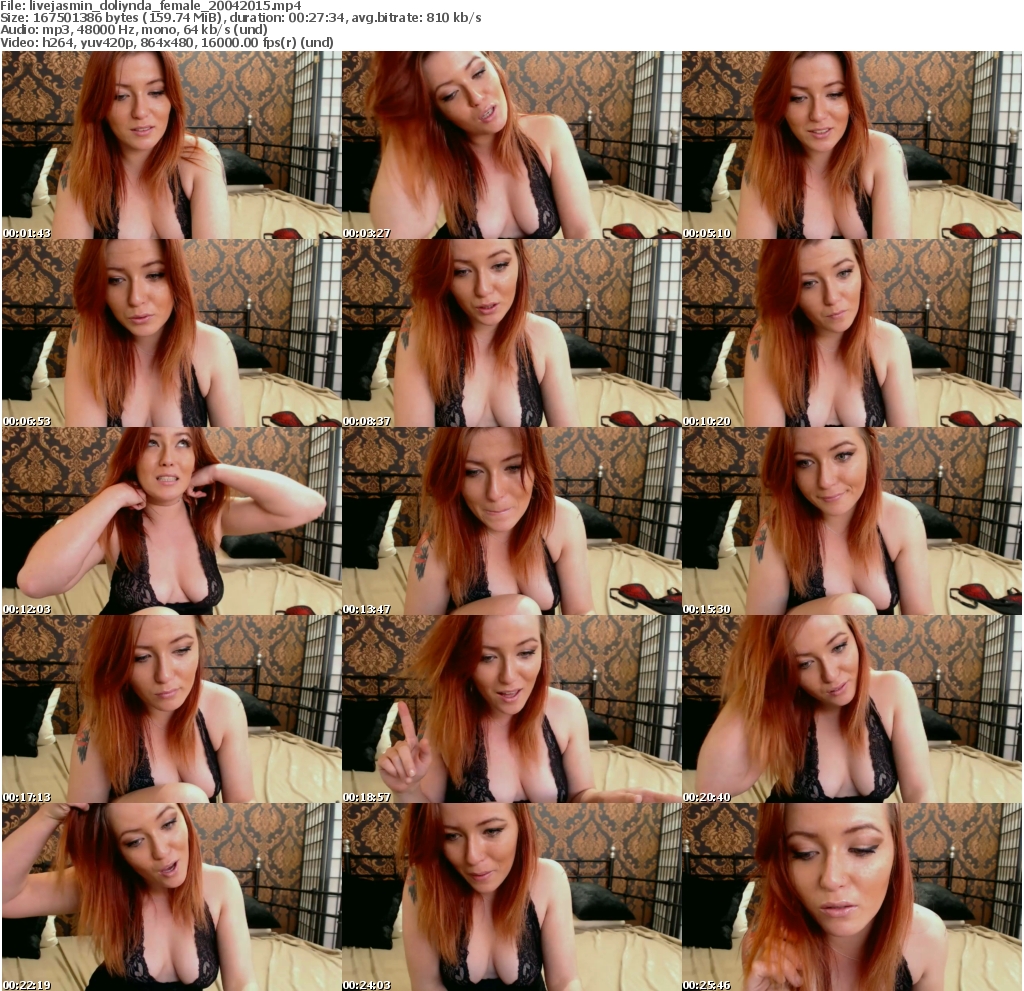
Task: Open the video frame stamped 00:18:57
Action: click(511, 709)
